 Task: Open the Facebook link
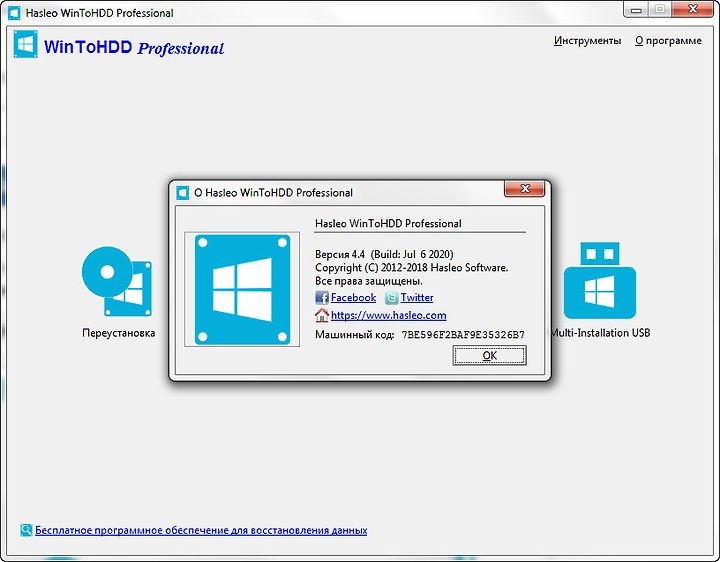tap(353, 298)
